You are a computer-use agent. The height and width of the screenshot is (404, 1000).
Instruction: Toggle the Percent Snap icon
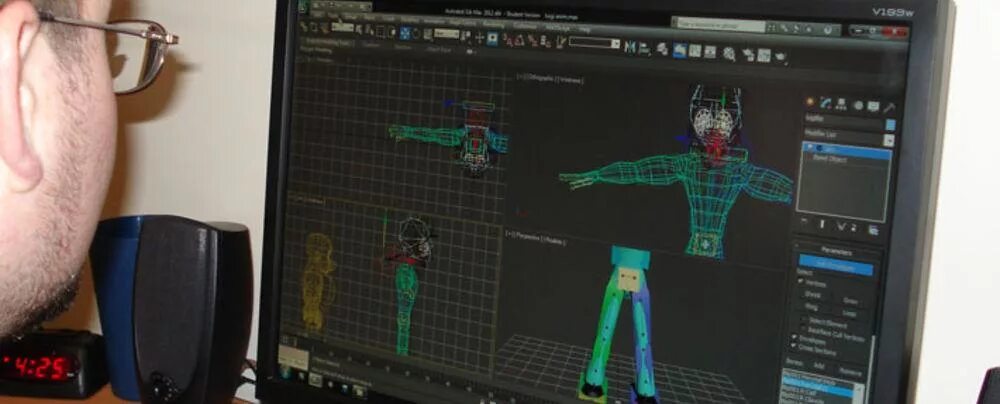click(x=533, y=41)
